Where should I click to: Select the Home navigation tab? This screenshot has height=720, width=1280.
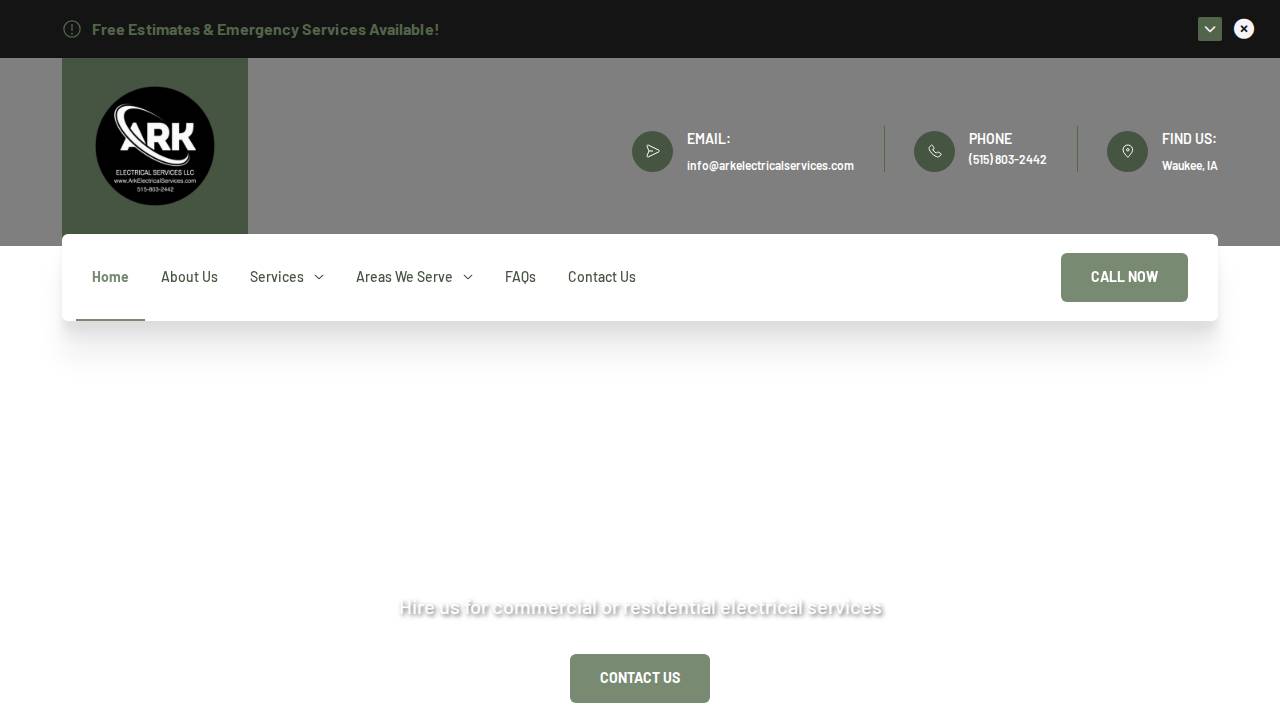click(110, 277)
